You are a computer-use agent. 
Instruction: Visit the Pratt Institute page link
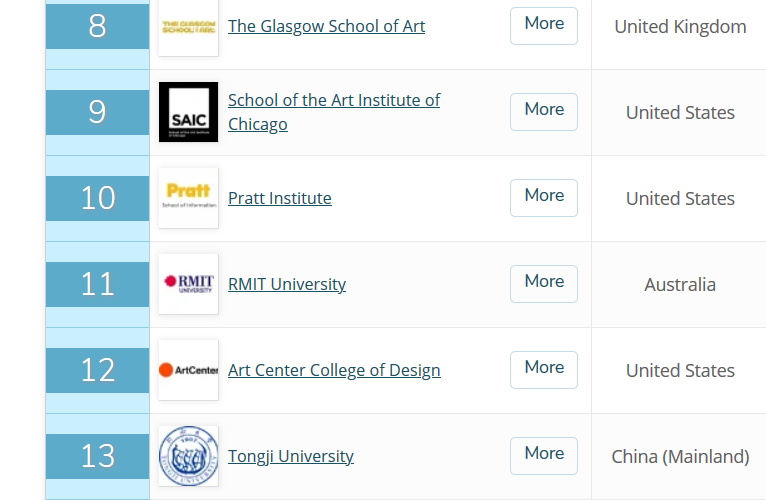(x=279, y=198)
